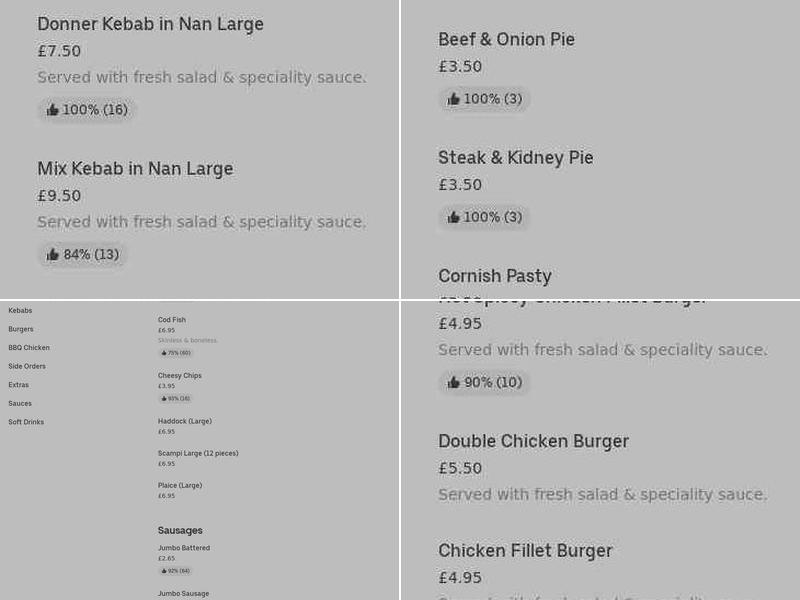Click the Extras category in the navigation
This screenshot has width=800, height=600.
coord(18,384)
